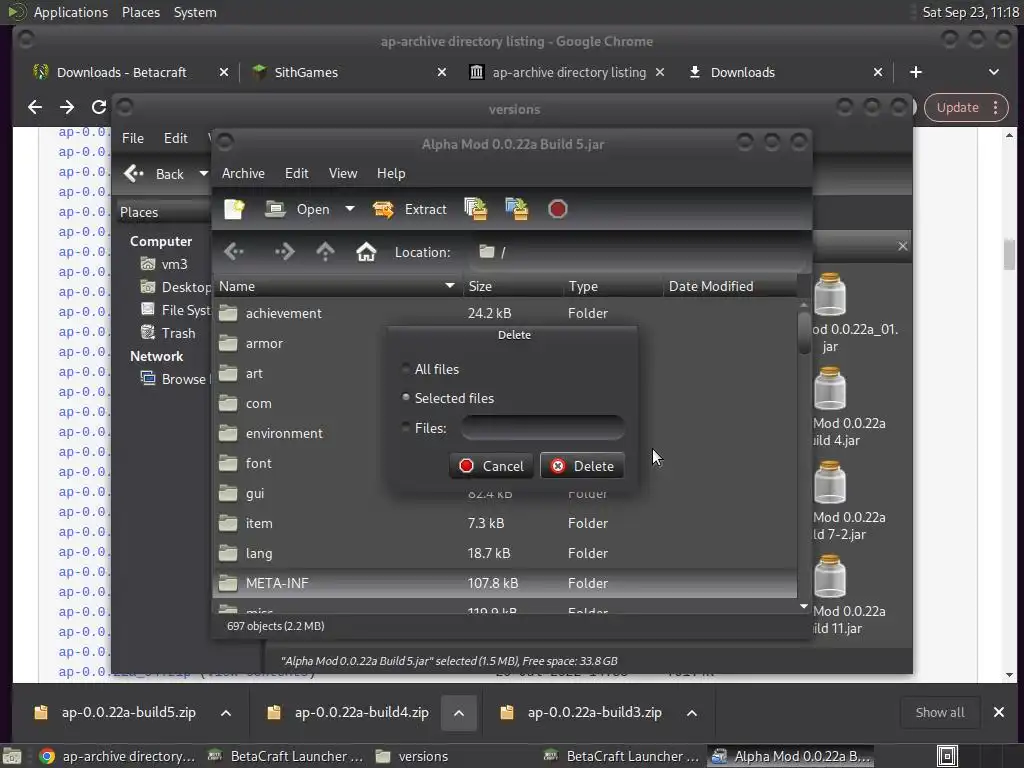
Task: Click the show desktop icon in bottom panel
Action: 12,756
